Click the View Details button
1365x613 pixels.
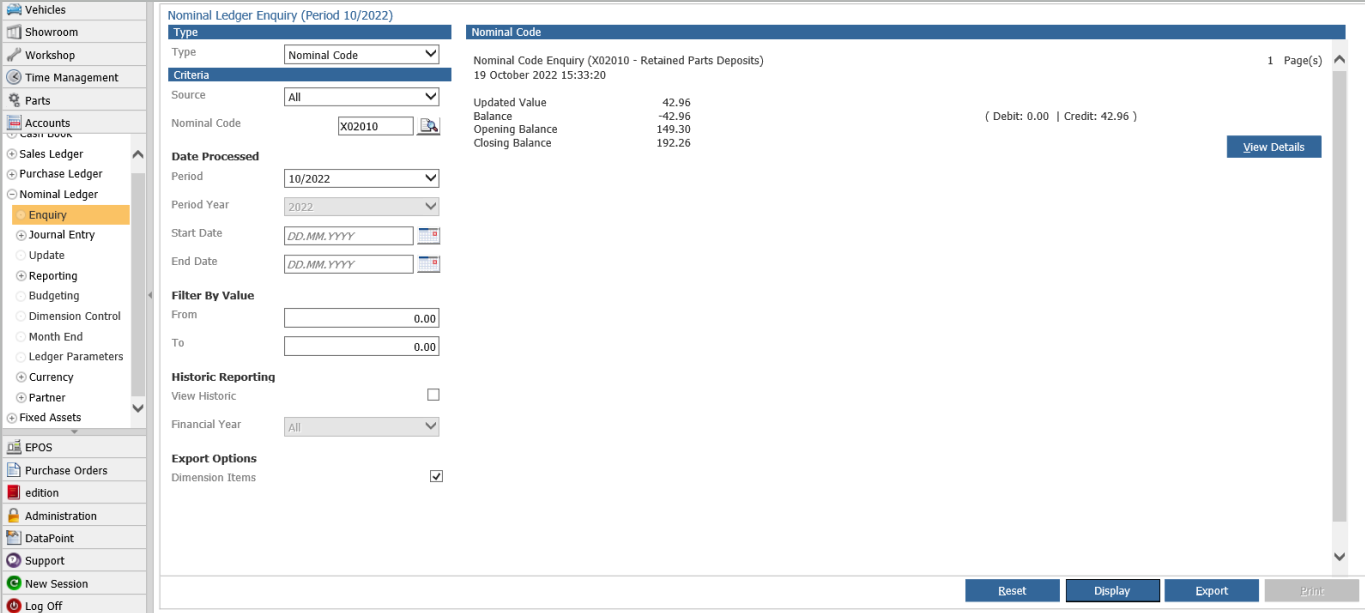(x=1274, y=147)
